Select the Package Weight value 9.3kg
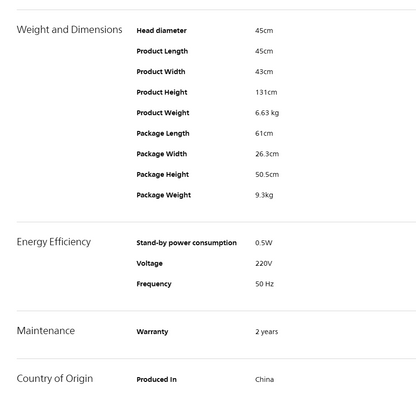 pos(264,195)
